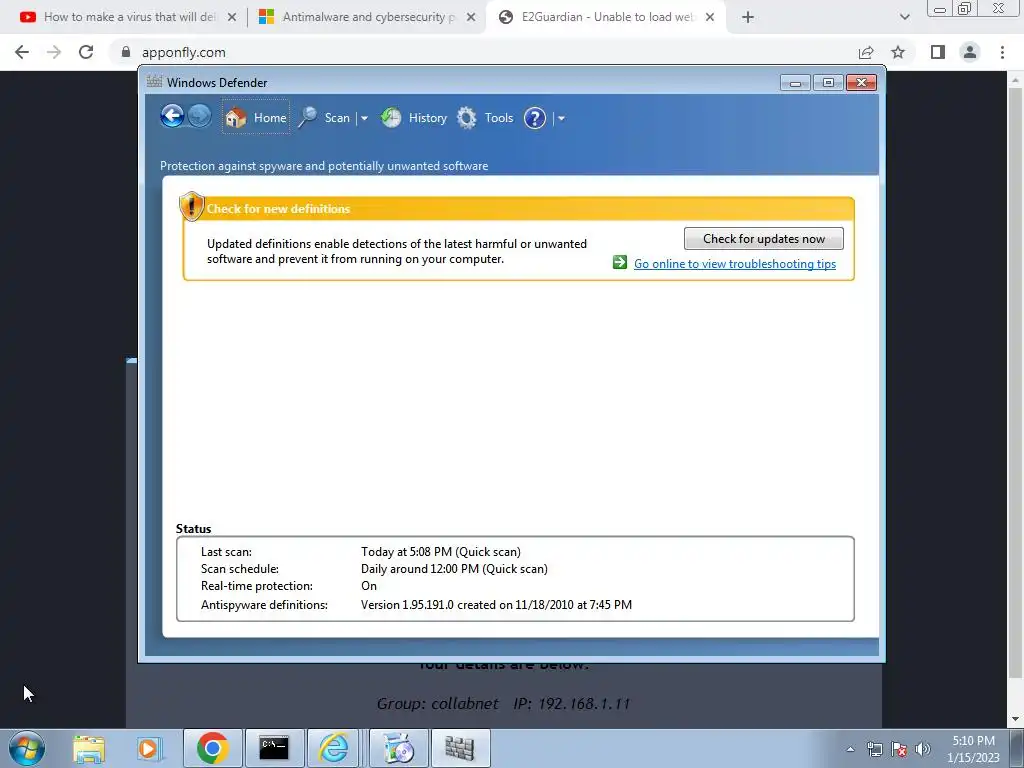Launch Windows Media Player from taskbar
This screenshot has width=1024, height=768.
(x=149, y=748)
